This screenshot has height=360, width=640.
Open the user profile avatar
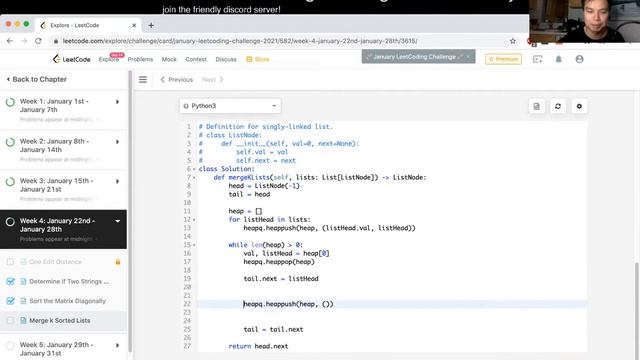coord(579,59)
